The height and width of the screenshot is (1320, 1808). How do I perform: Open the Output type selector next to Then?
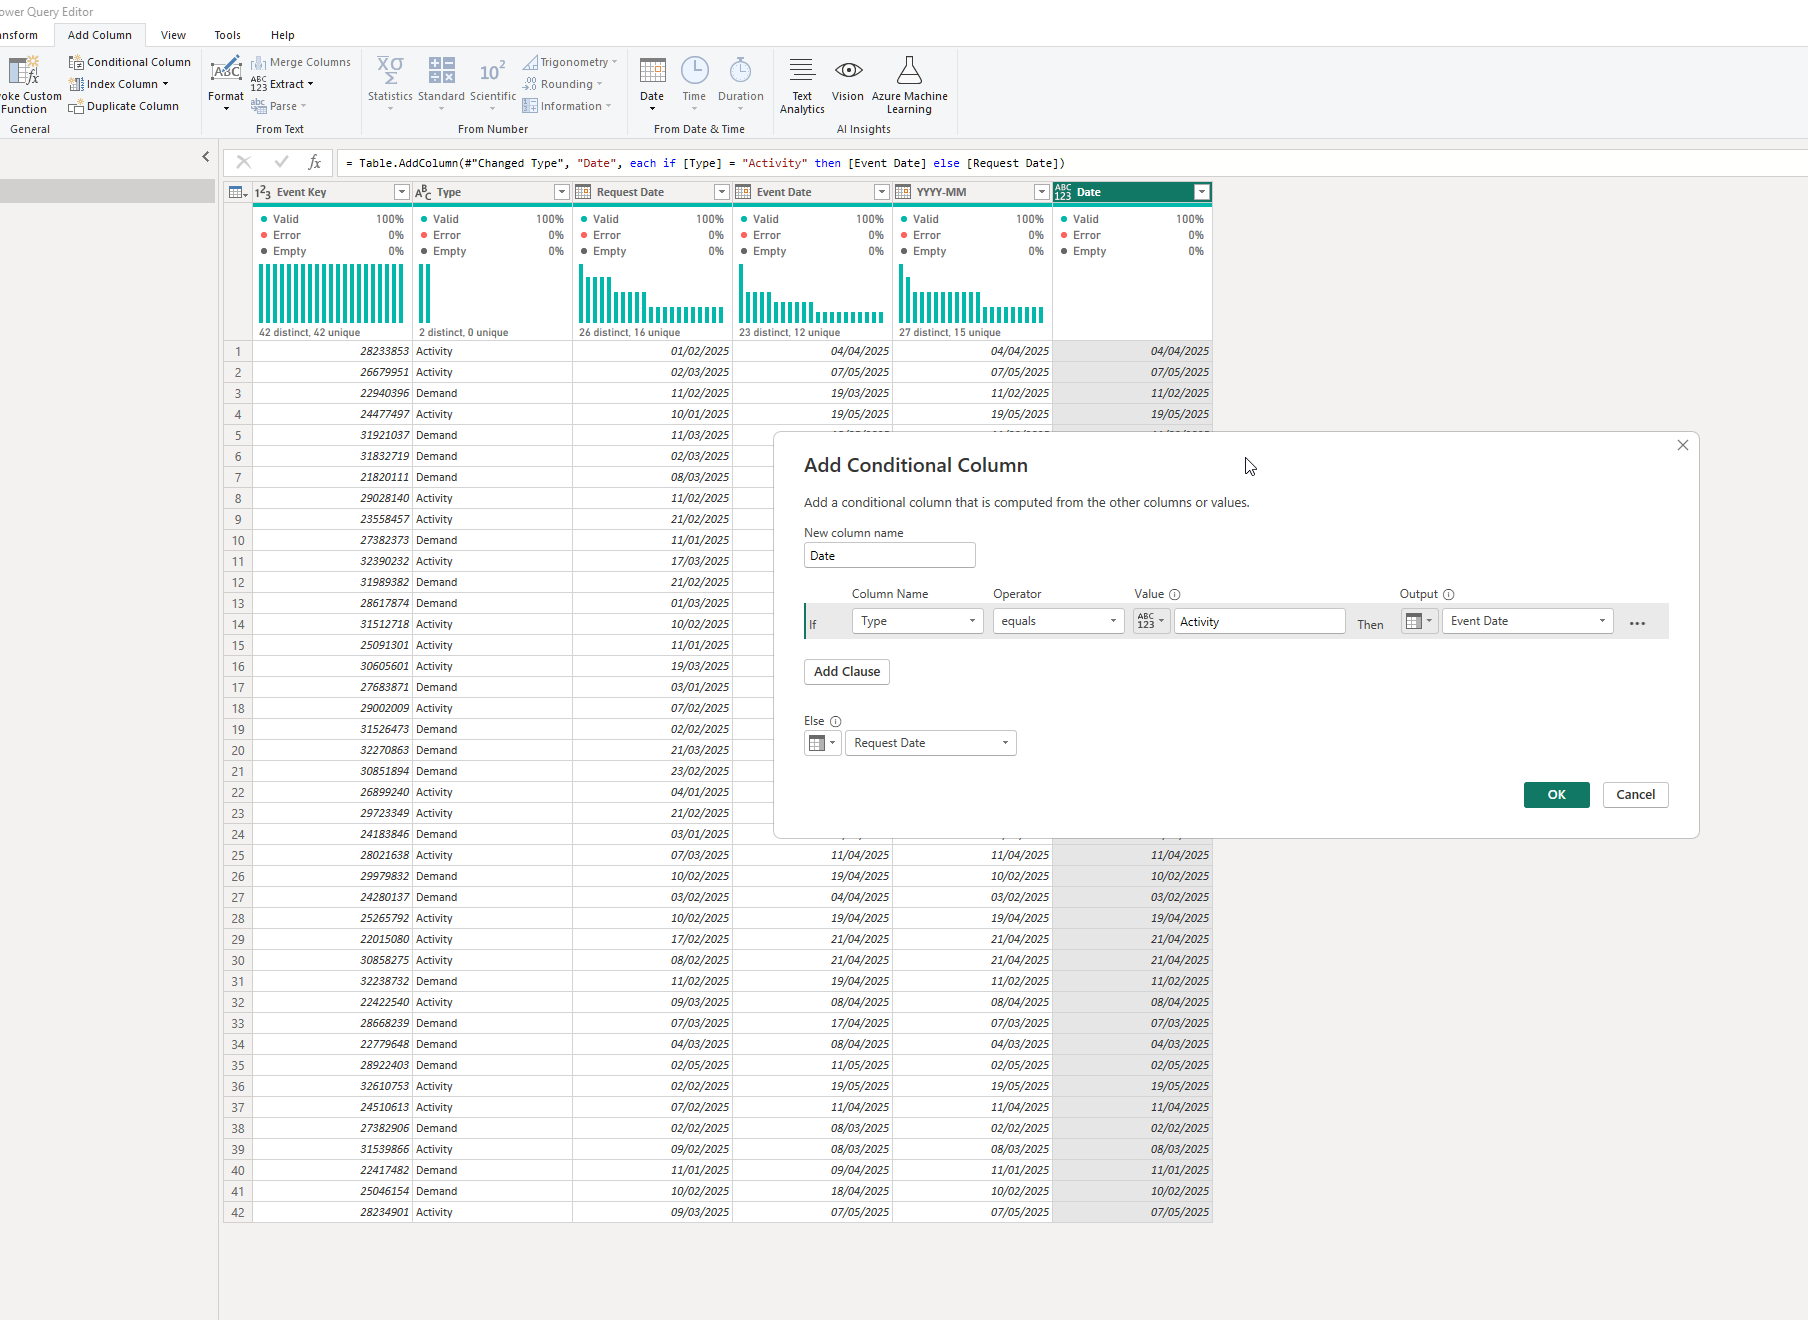tap(1419, 621)
